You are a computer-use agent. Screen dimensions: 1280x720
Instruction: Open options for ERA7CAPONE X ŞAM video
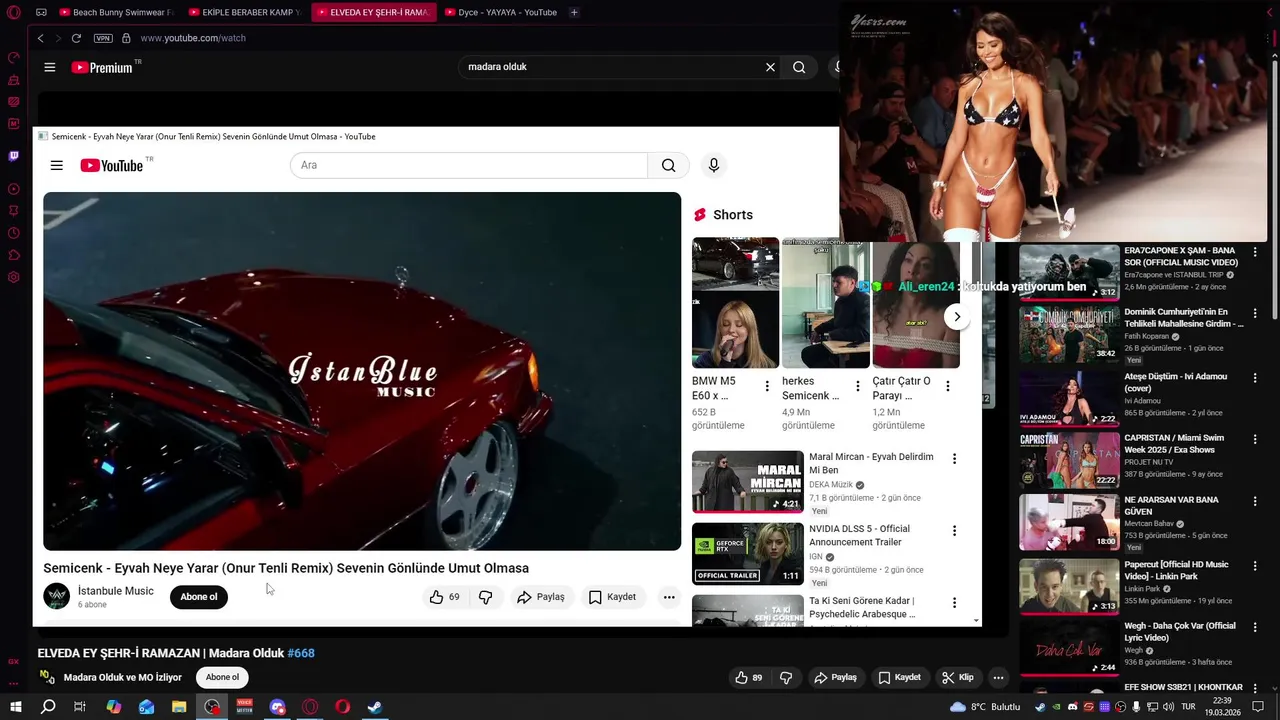[1255, 252]
